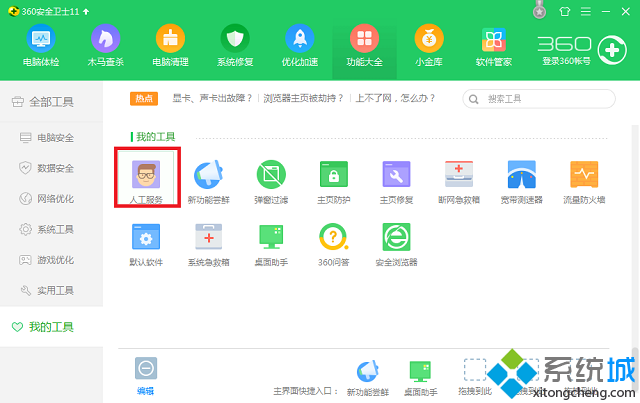
Task: Launch 360问答 tool
Action: coord(333,244)
